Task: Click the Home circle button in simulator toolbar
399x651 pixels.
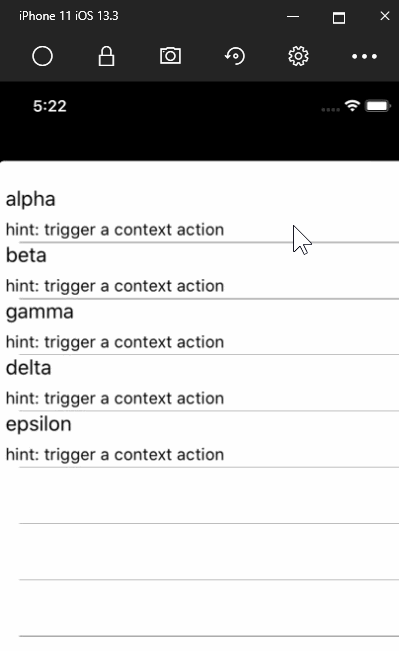Action: tap(42, 56)
